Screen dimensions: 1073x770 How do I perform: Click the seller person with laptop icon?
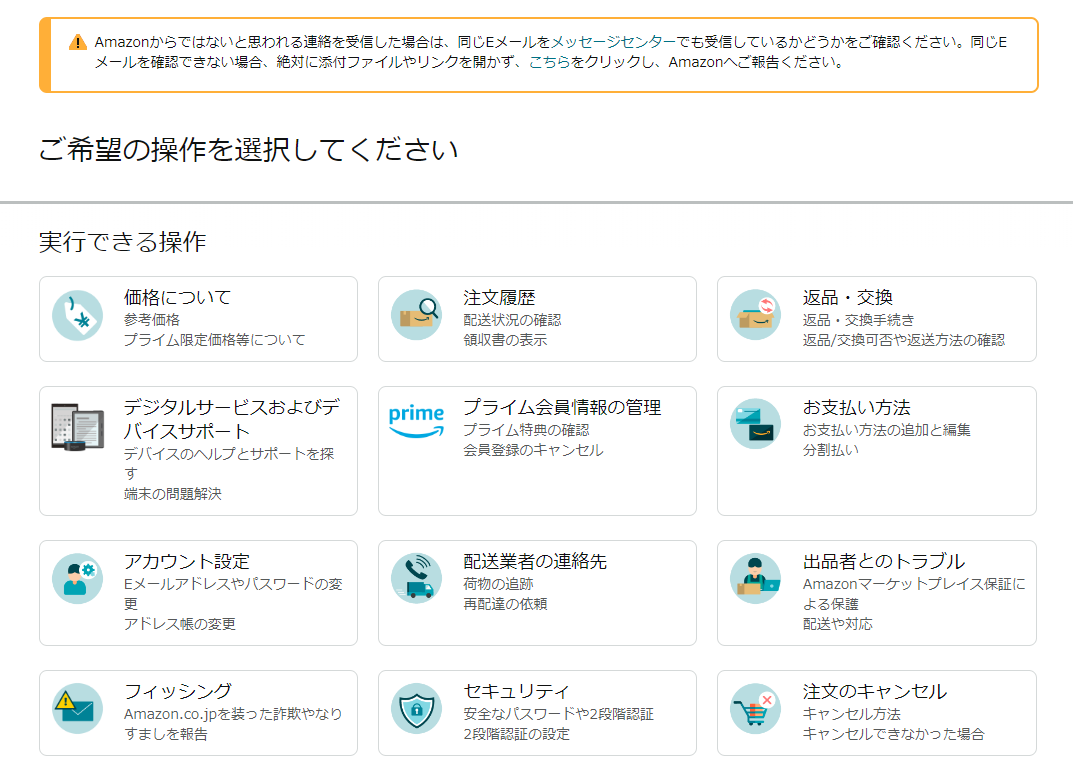pos(755,578)
